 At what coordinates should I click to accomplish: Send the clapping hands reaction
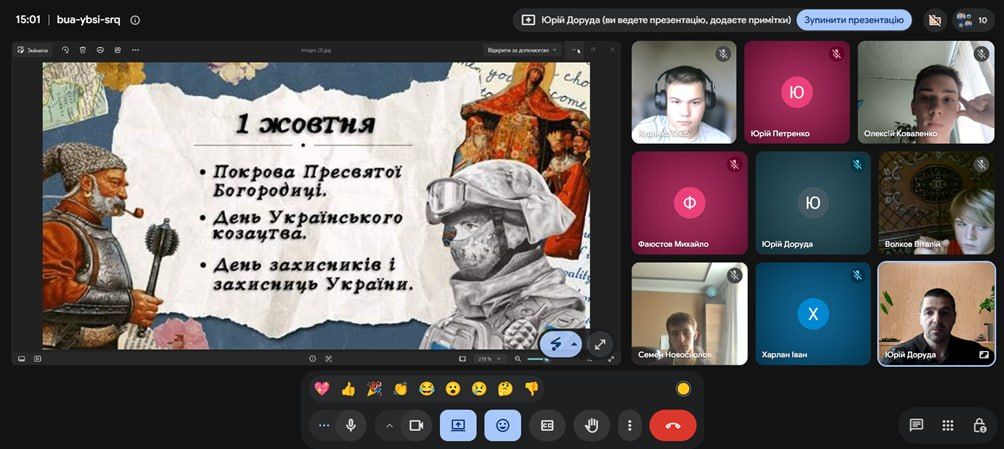coord(400,388)
